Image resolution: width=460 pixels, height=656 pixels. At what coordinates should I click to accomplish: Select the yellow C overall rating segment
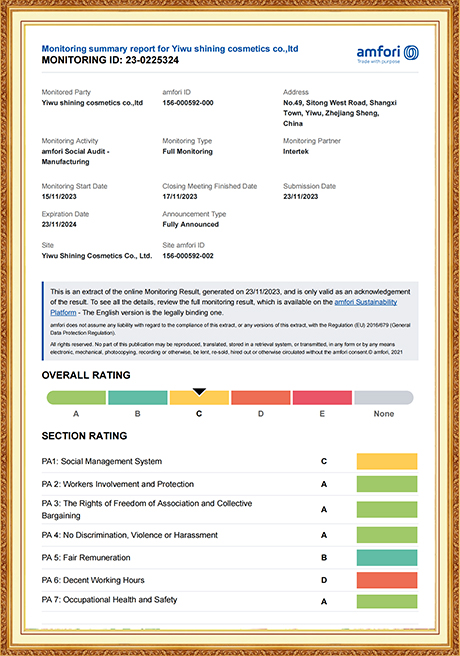199,397
